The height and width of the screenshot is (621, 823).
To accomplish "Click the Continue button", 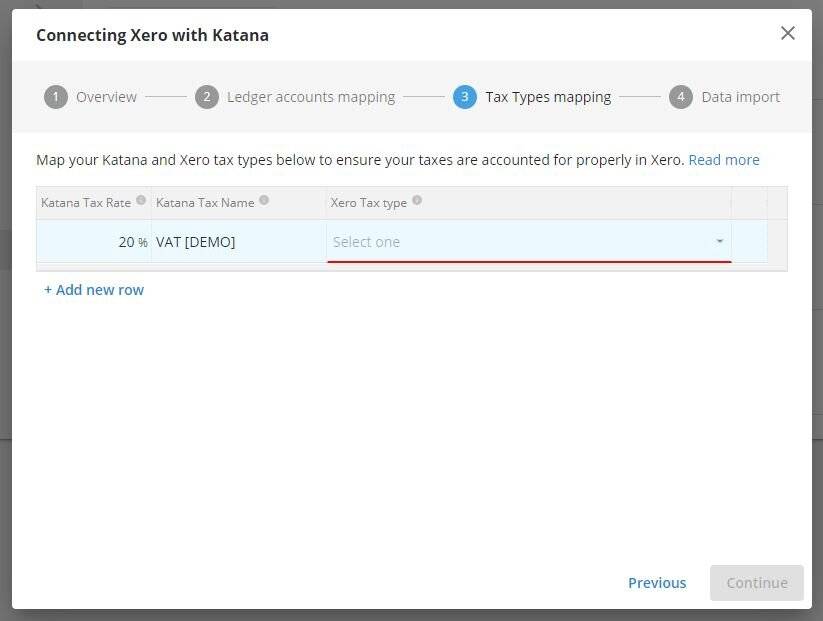I will point(757,583).
